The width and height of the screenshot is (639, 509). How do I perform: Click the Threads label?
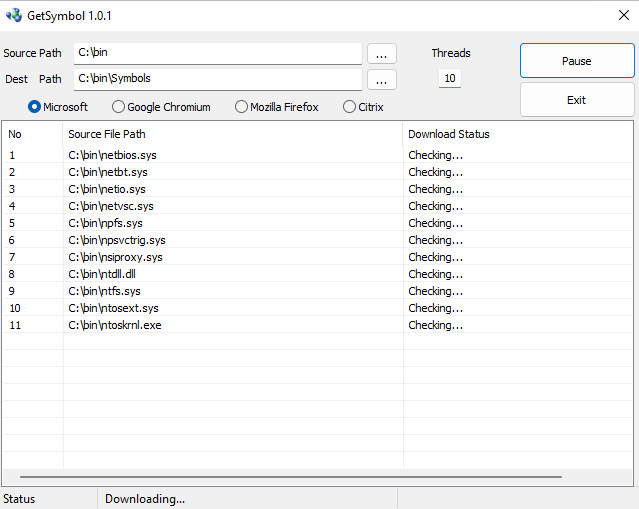pos(451,53)
